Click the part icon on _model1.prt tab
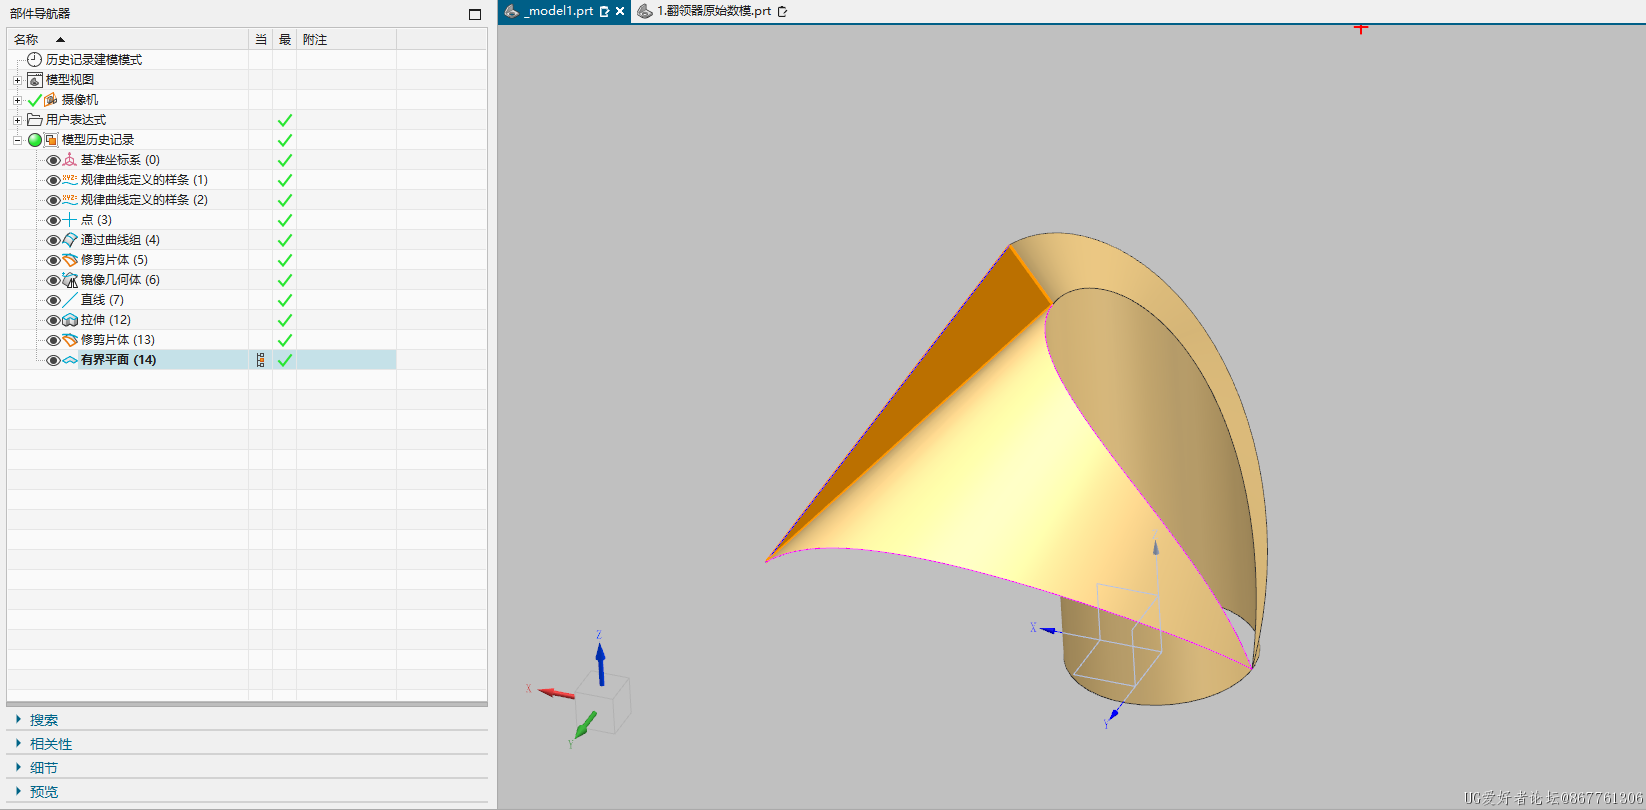This screenshot has width=1646, height=810. point(512,11)
